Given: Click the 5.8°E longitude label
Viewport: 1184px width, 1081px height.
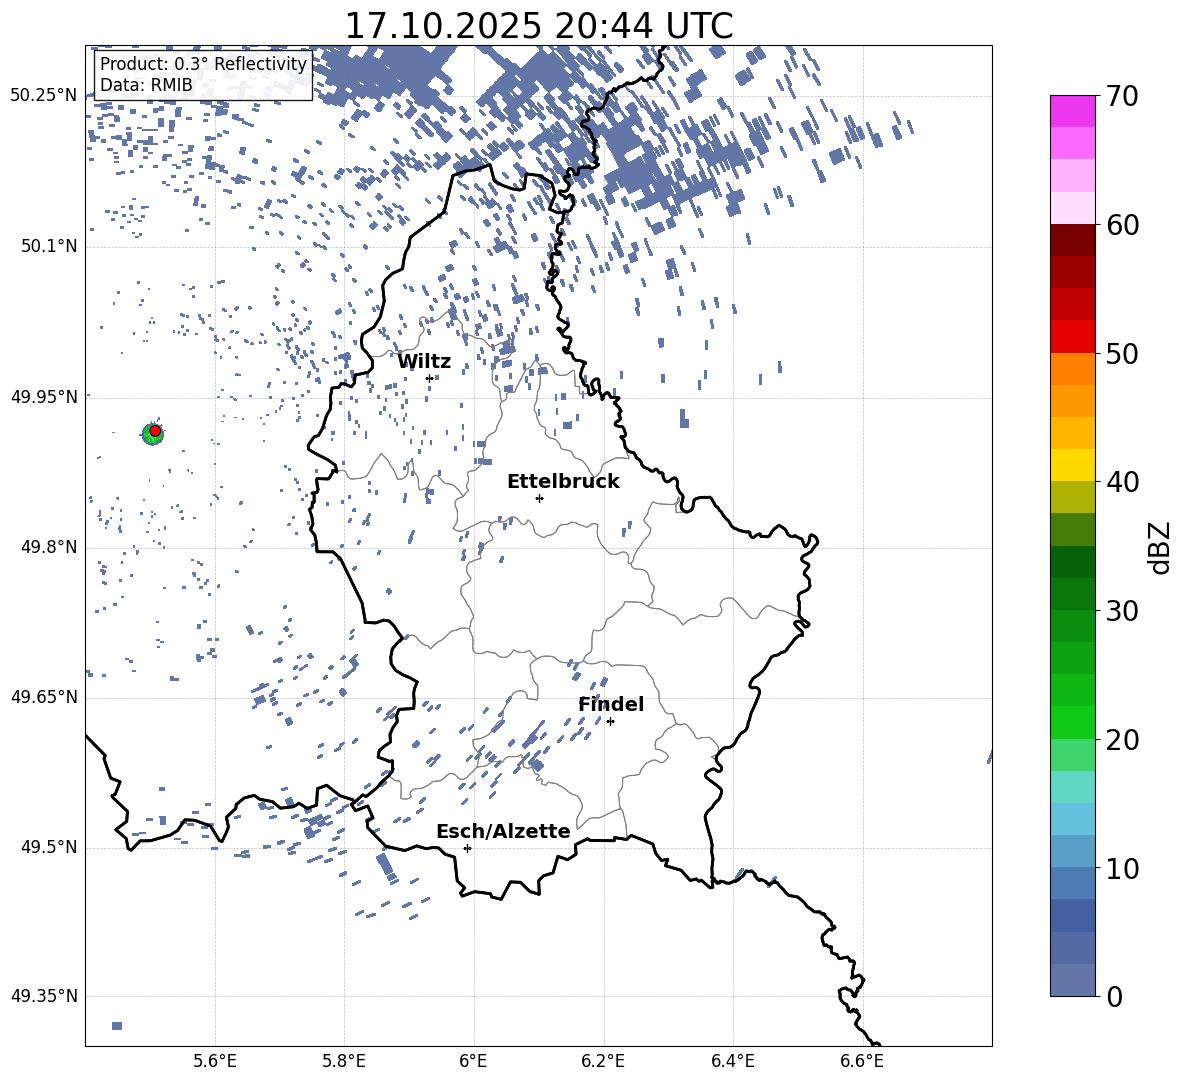Looking at the screenshot, I should (344, 1061).
